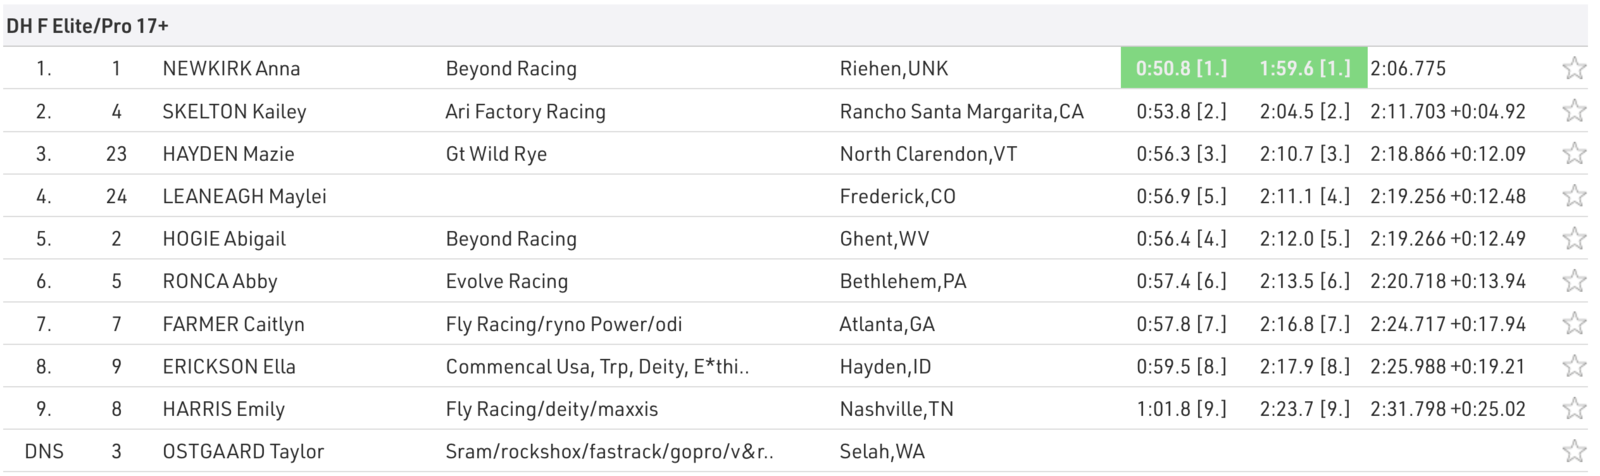
Task: Toggle star for DNS rider OSTGAARD Taylor
Action: click(x=1574, y=451)
